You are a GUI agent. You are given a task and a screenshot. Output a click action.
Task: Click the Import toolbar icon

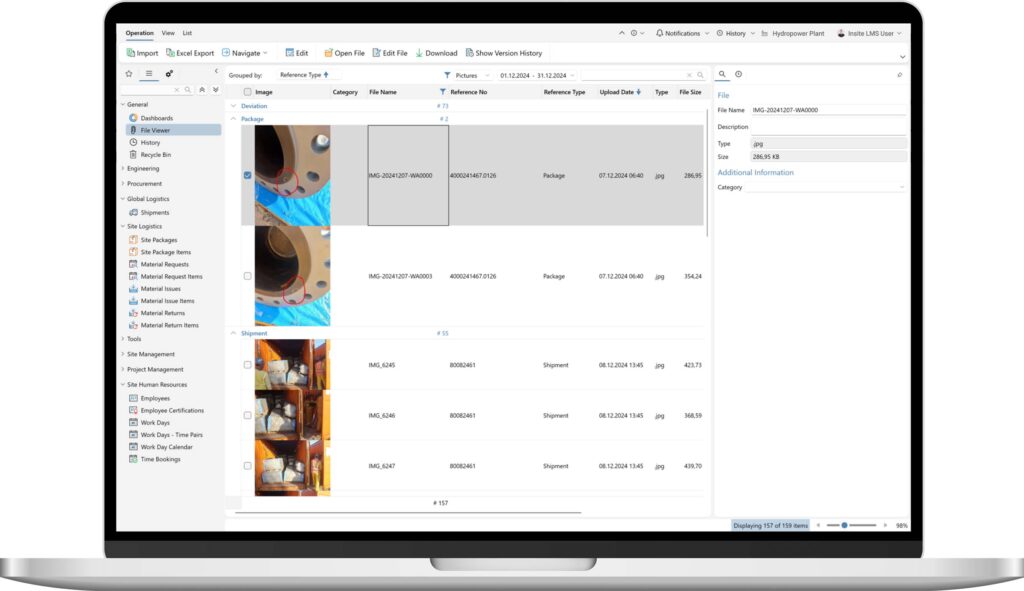click(x=142, y=53)
